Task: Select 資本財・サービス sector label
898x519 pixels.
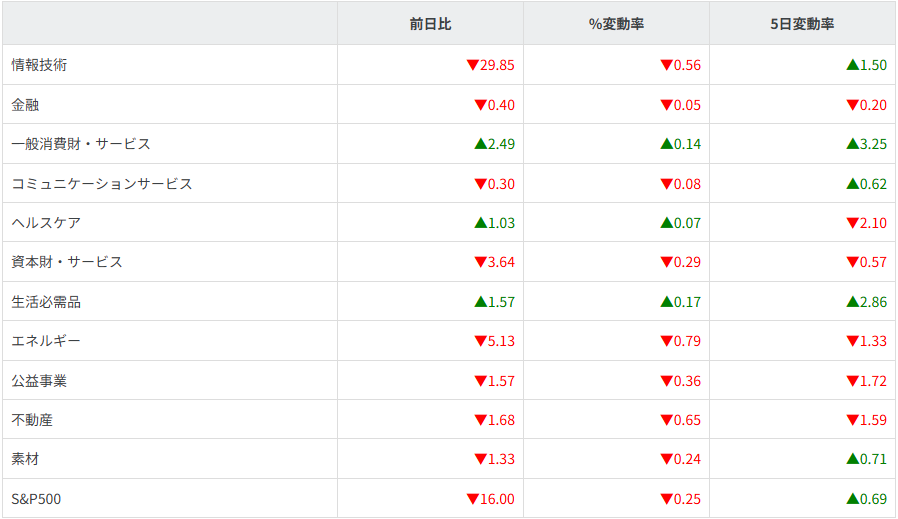Action: click(67, 262)
